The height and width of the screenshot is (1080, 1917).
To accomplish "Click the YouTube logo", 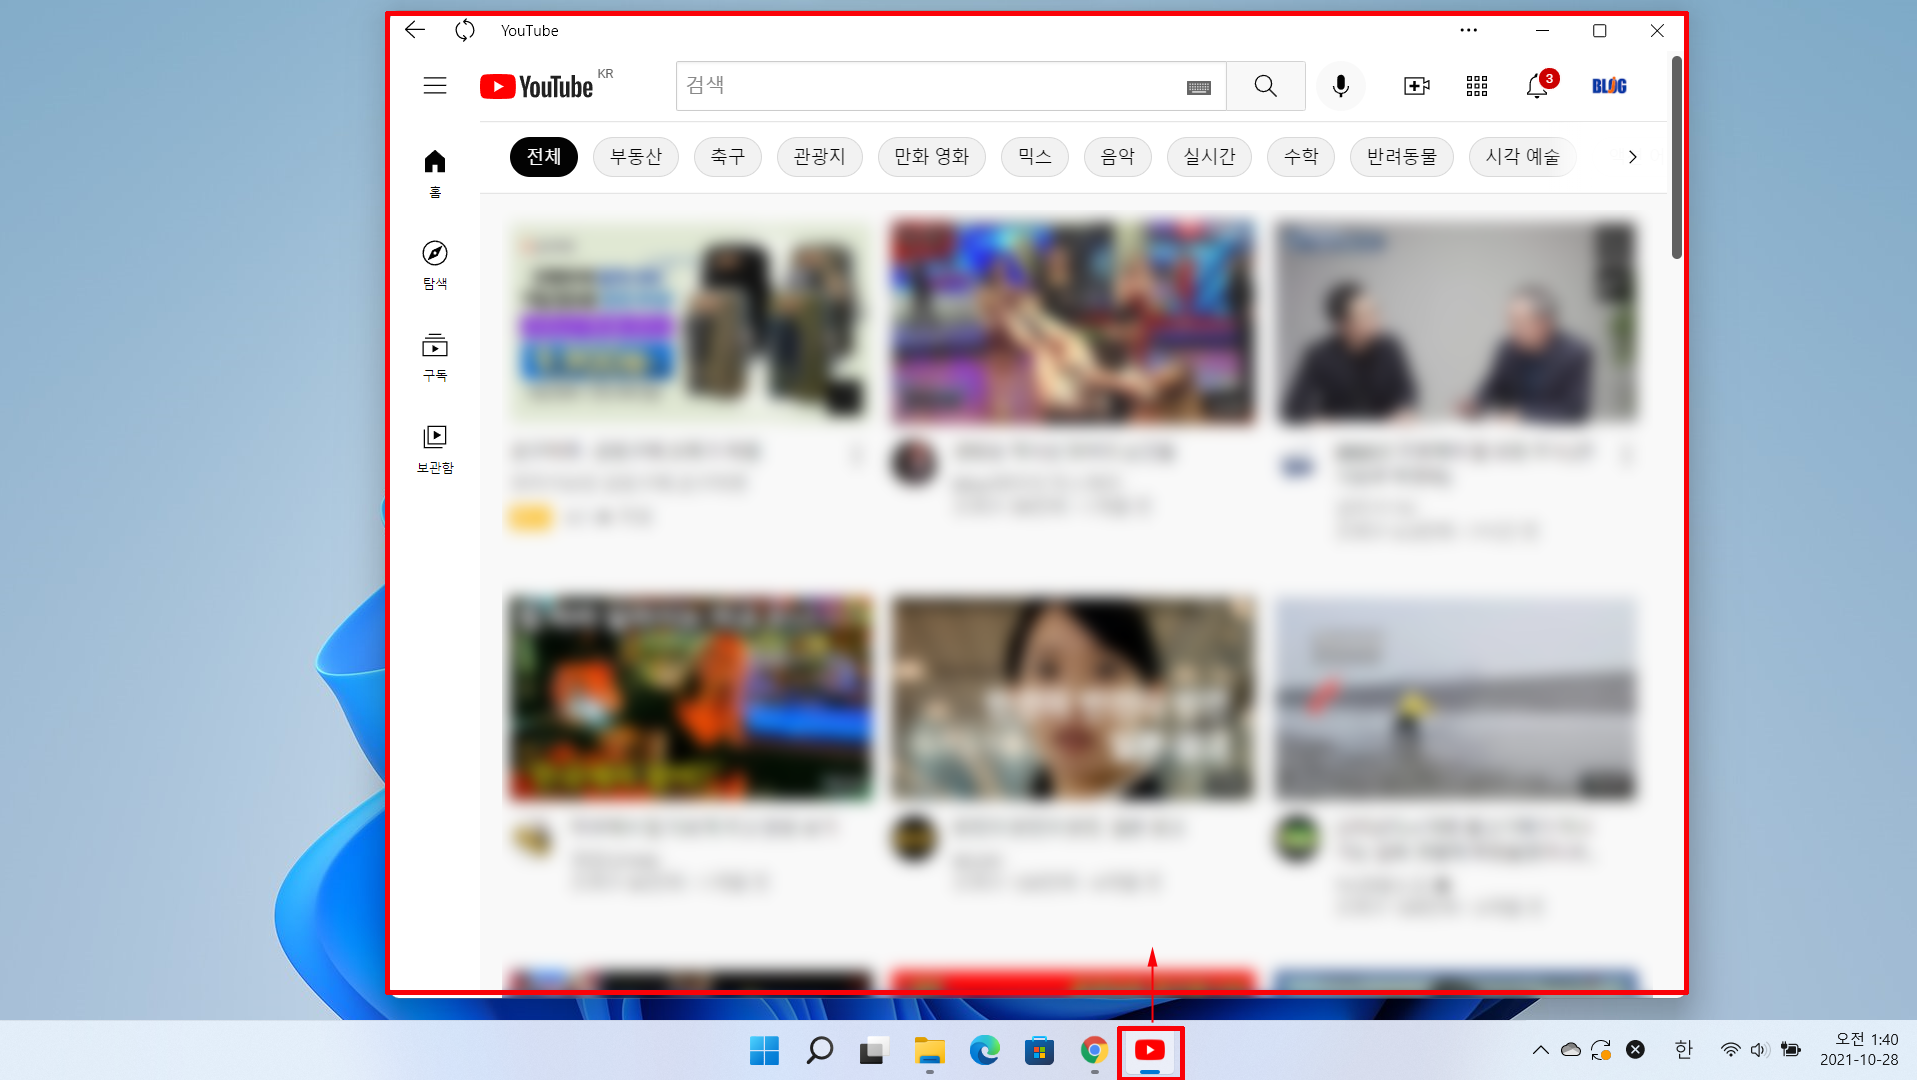I will coord(537,87).
